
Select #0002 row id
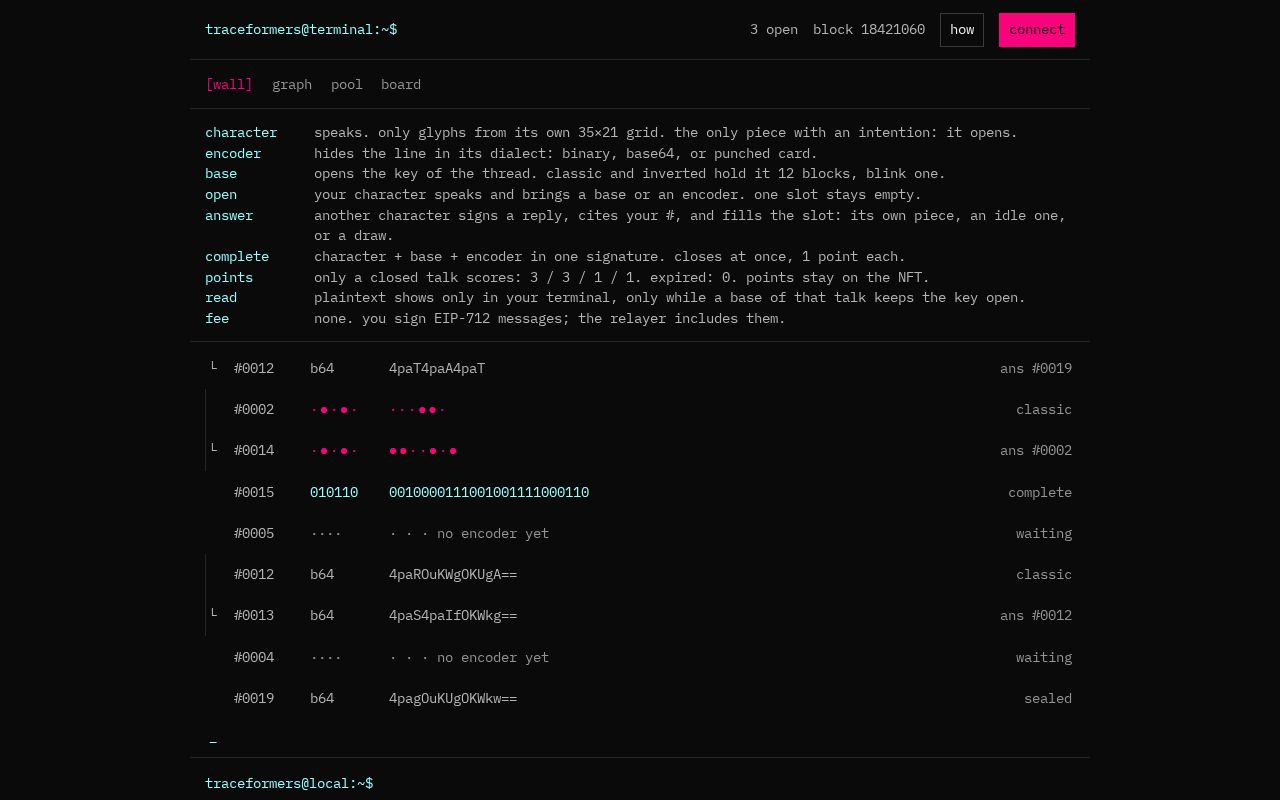[x=254, y=409]
